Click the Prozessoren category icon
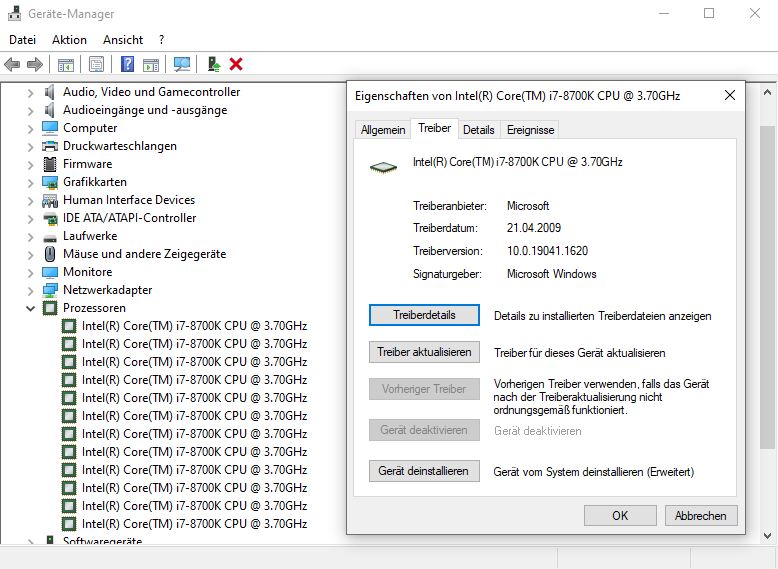The height and width of the screenshot is (569, 778). [x=50, y=308]
